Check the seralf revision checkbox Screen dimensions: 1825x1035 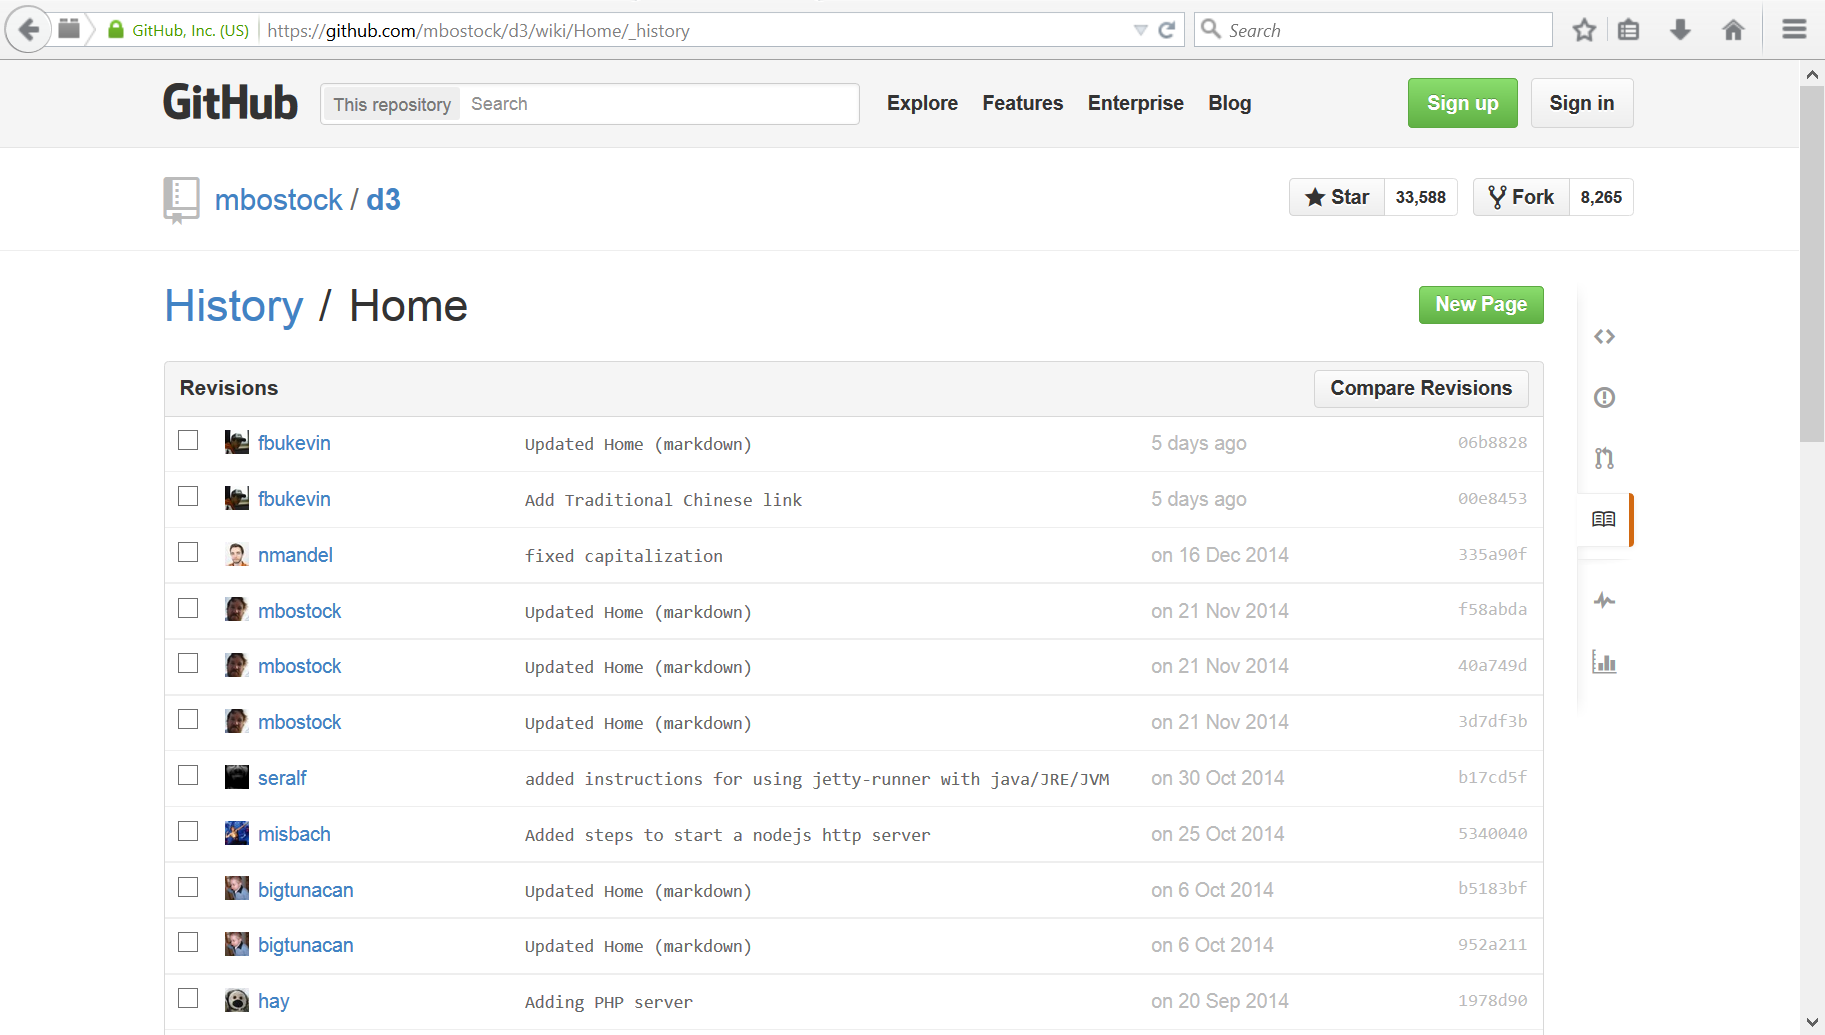click(x=188, y=775)
